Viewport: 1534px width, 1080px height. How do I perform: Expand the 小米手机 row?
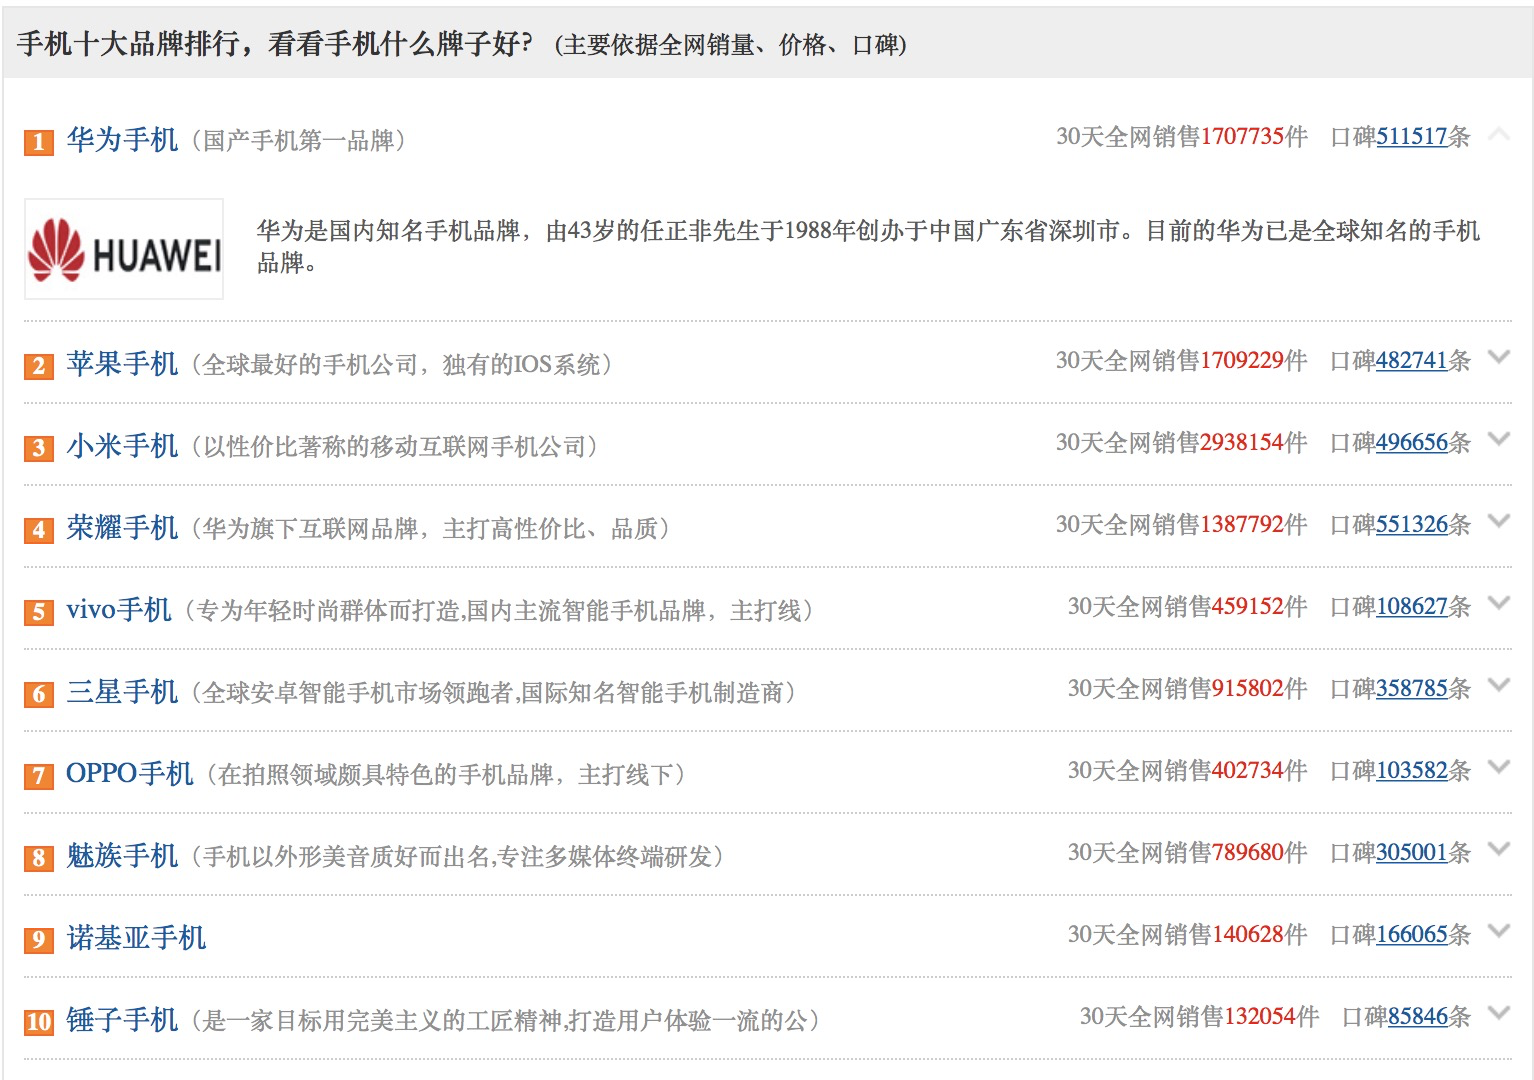[x=1498, y=439]
